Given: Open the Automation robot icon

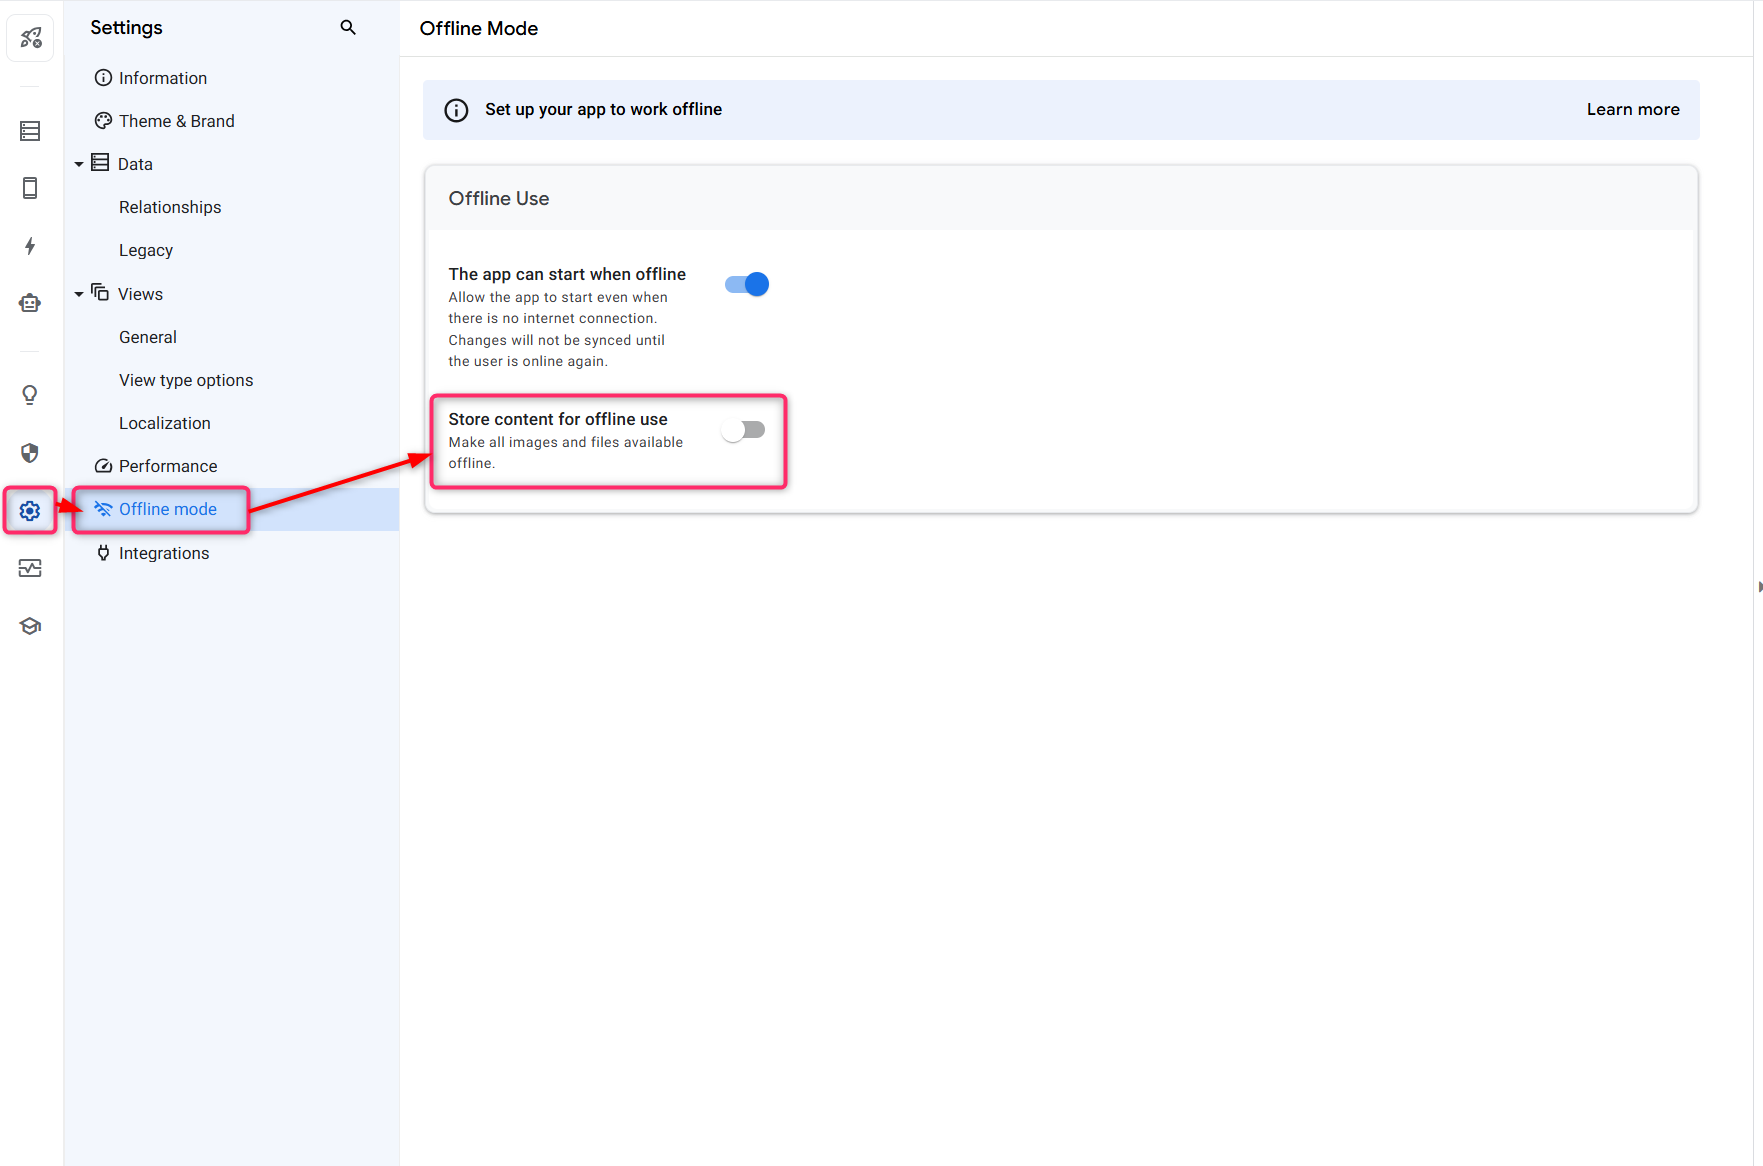Looking at the screenshot, I should pos(30,303).
